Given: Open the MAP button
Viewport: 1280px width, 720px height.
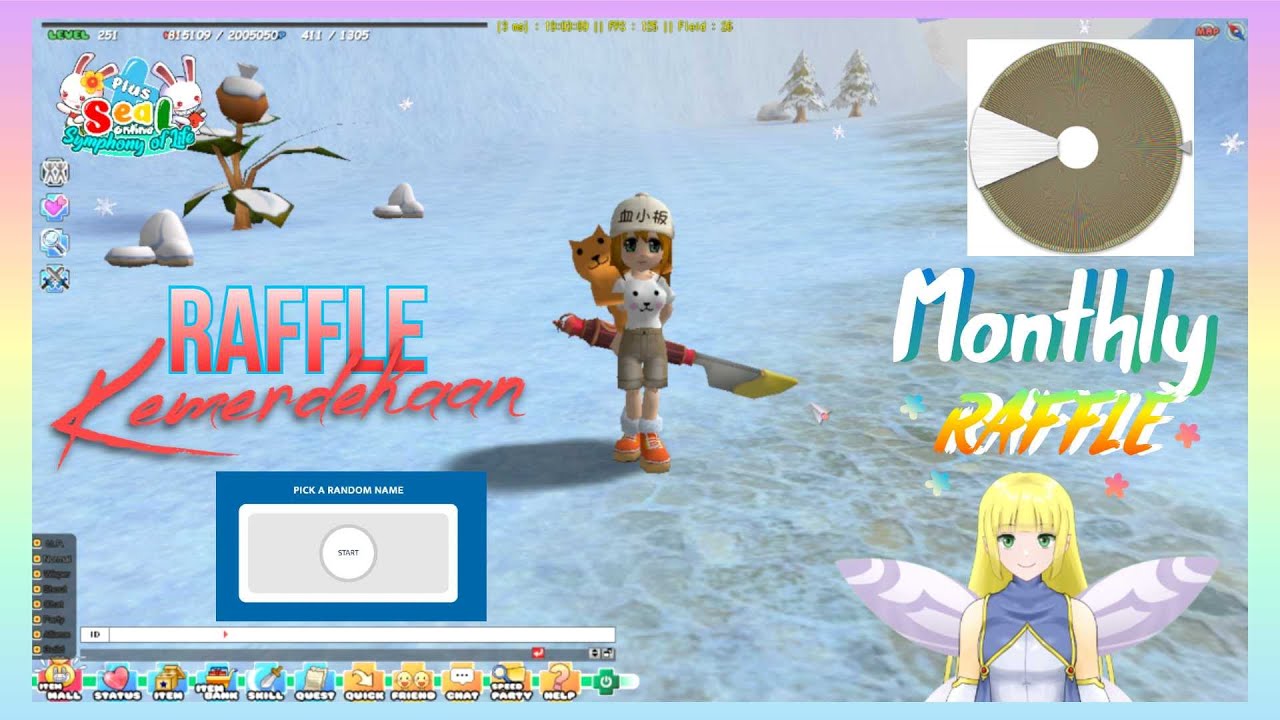Looking at the screenshot, I should pyautogui.click(x=1207, y=32).
